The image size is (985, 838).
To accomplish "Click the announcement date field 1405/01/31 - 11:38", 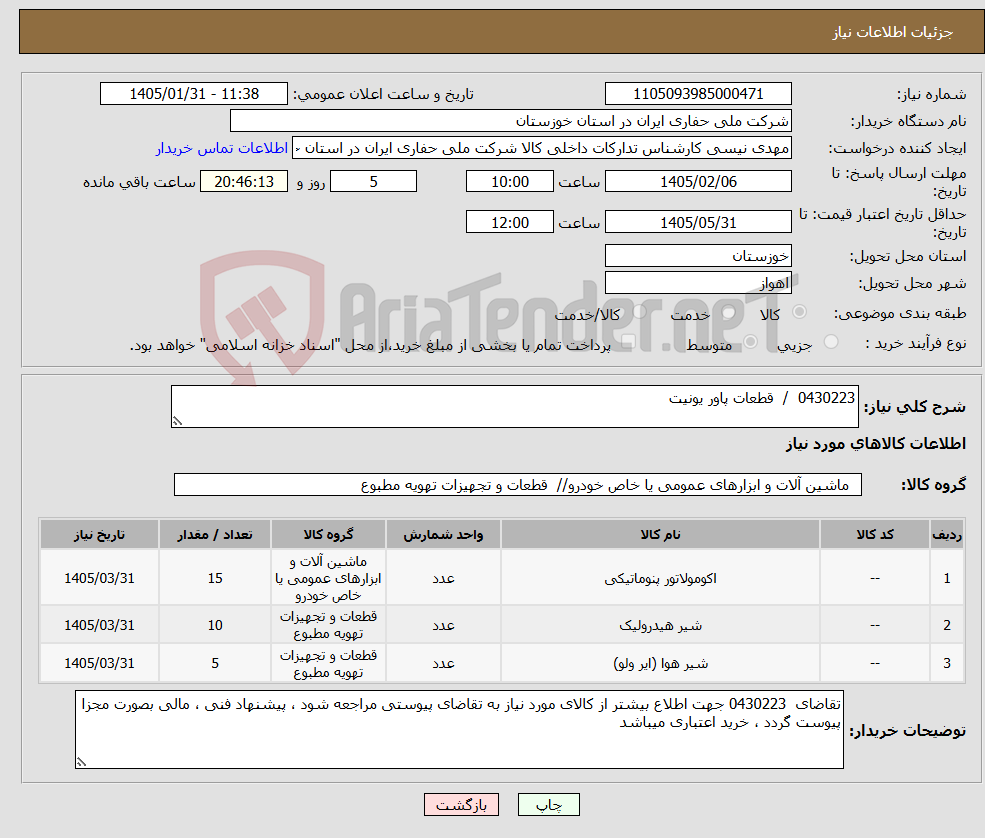I will tap(193, 94).
